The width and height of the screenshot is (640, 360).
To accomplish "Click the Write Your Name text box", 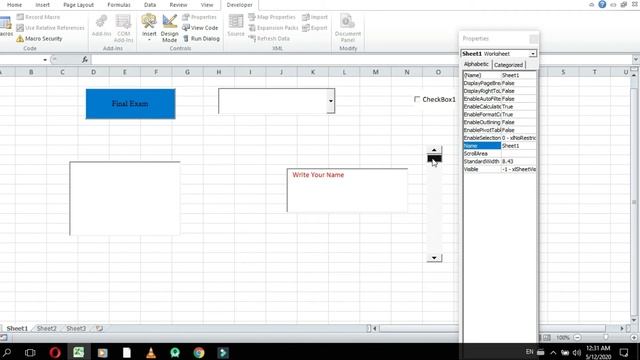I will [x=347, y=190].
